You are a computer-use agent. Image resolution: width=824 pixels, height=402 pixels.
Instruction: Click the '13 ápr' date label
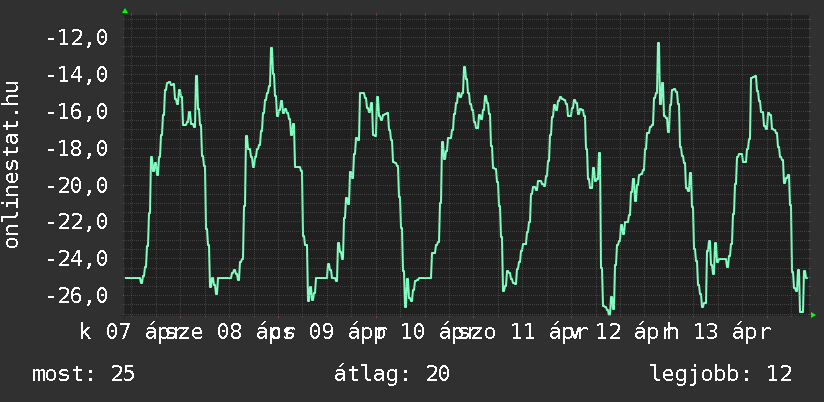pyautogui.click(x=733, y=331)
